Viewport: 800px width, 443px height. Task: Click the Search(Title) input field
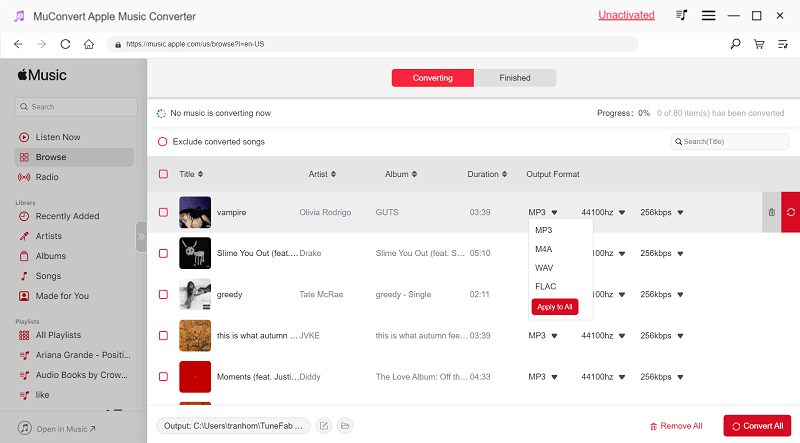(x=731, y=142)
